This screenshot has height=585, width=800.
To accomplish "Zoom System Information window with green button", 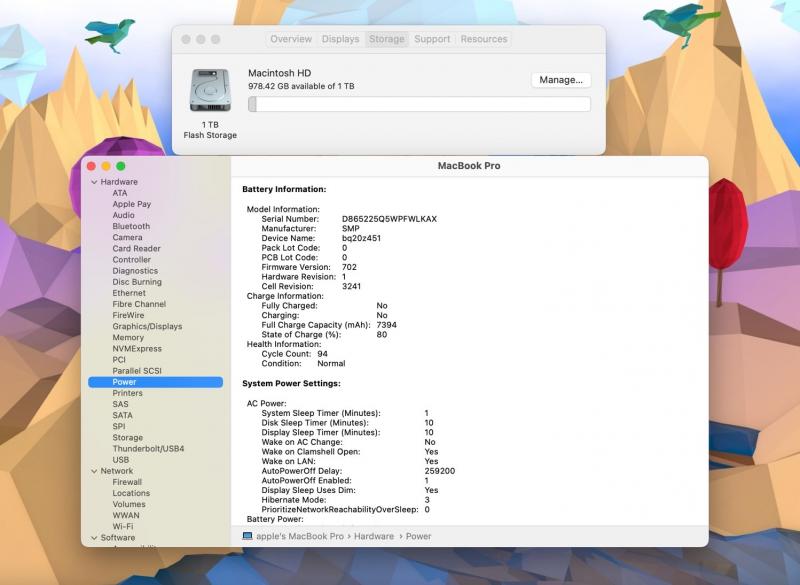I will [x=121, y=166].
